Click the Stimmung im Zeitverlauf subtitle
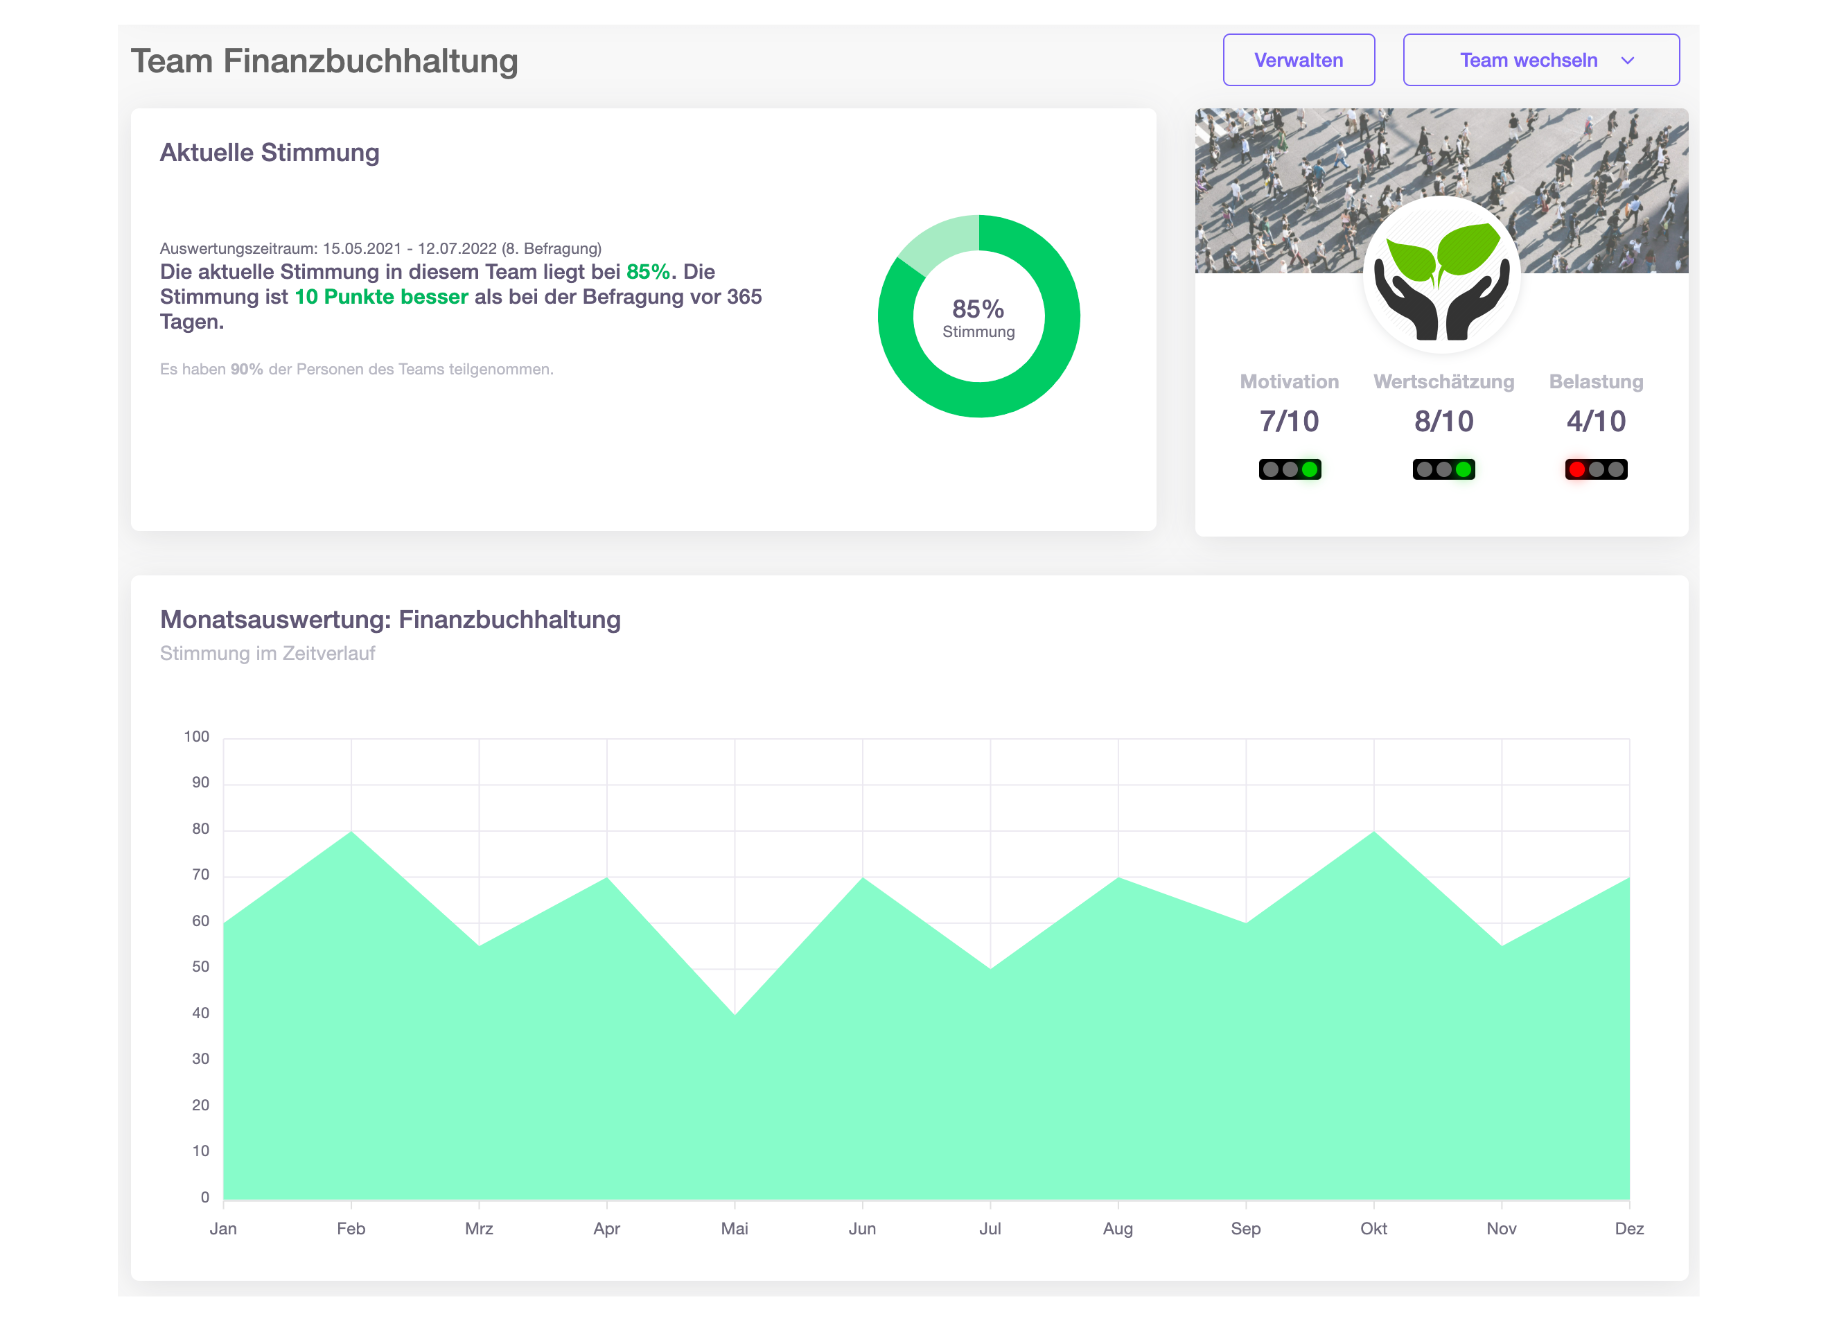This screenshot has width=1821, height=1321. [267, 653]
